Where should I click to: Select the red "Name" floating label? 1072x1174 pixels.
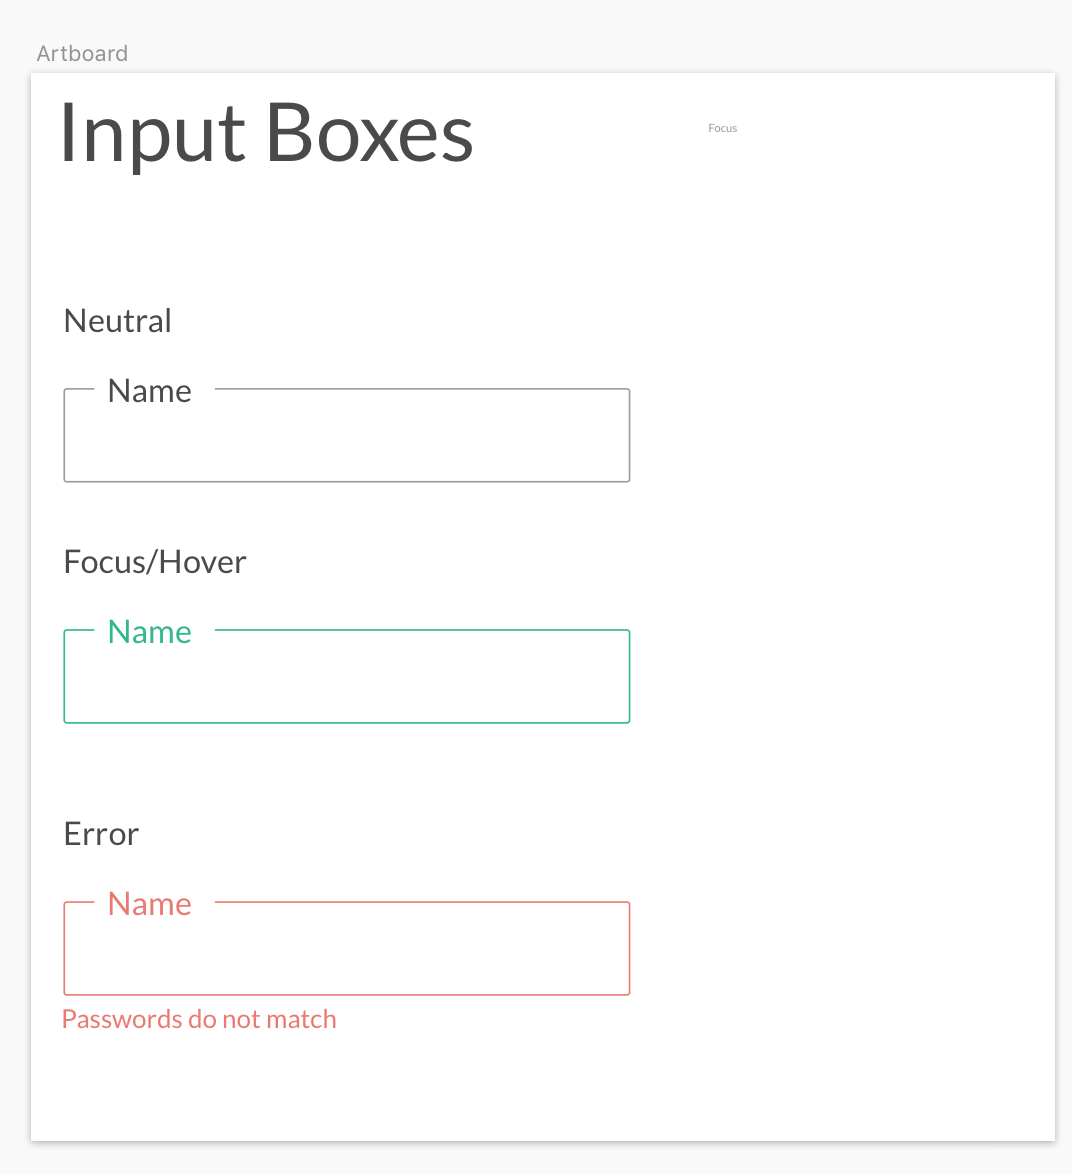[149, 904]
